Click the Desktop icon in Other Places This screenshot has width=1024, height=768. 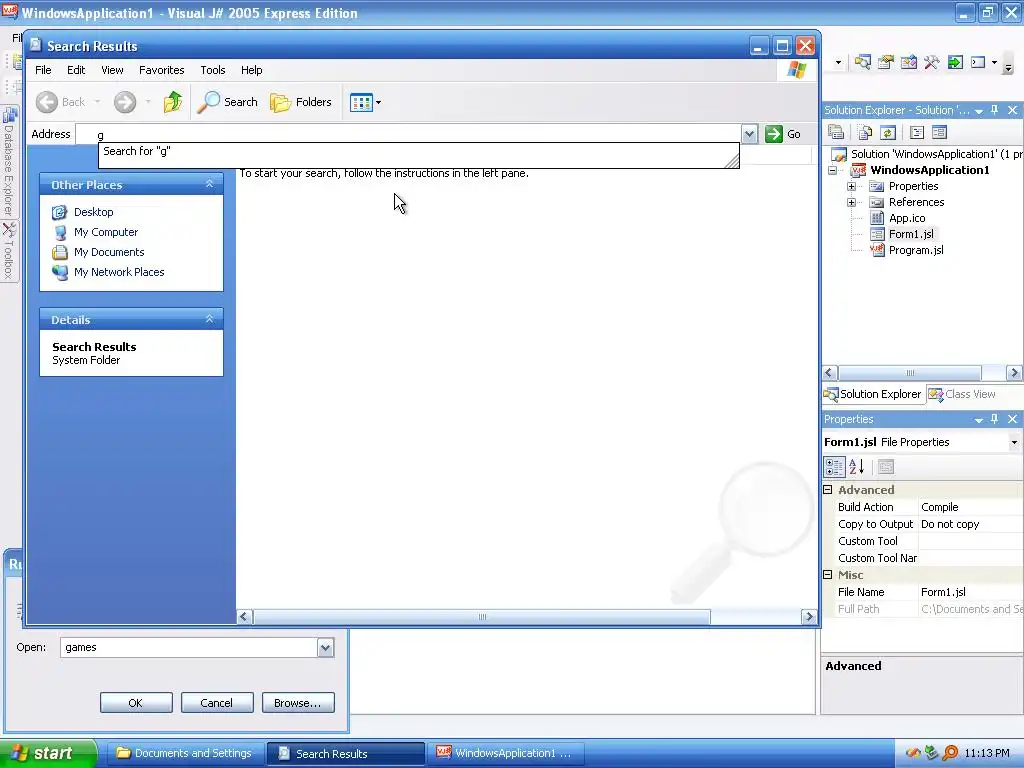tap(59, 212)
